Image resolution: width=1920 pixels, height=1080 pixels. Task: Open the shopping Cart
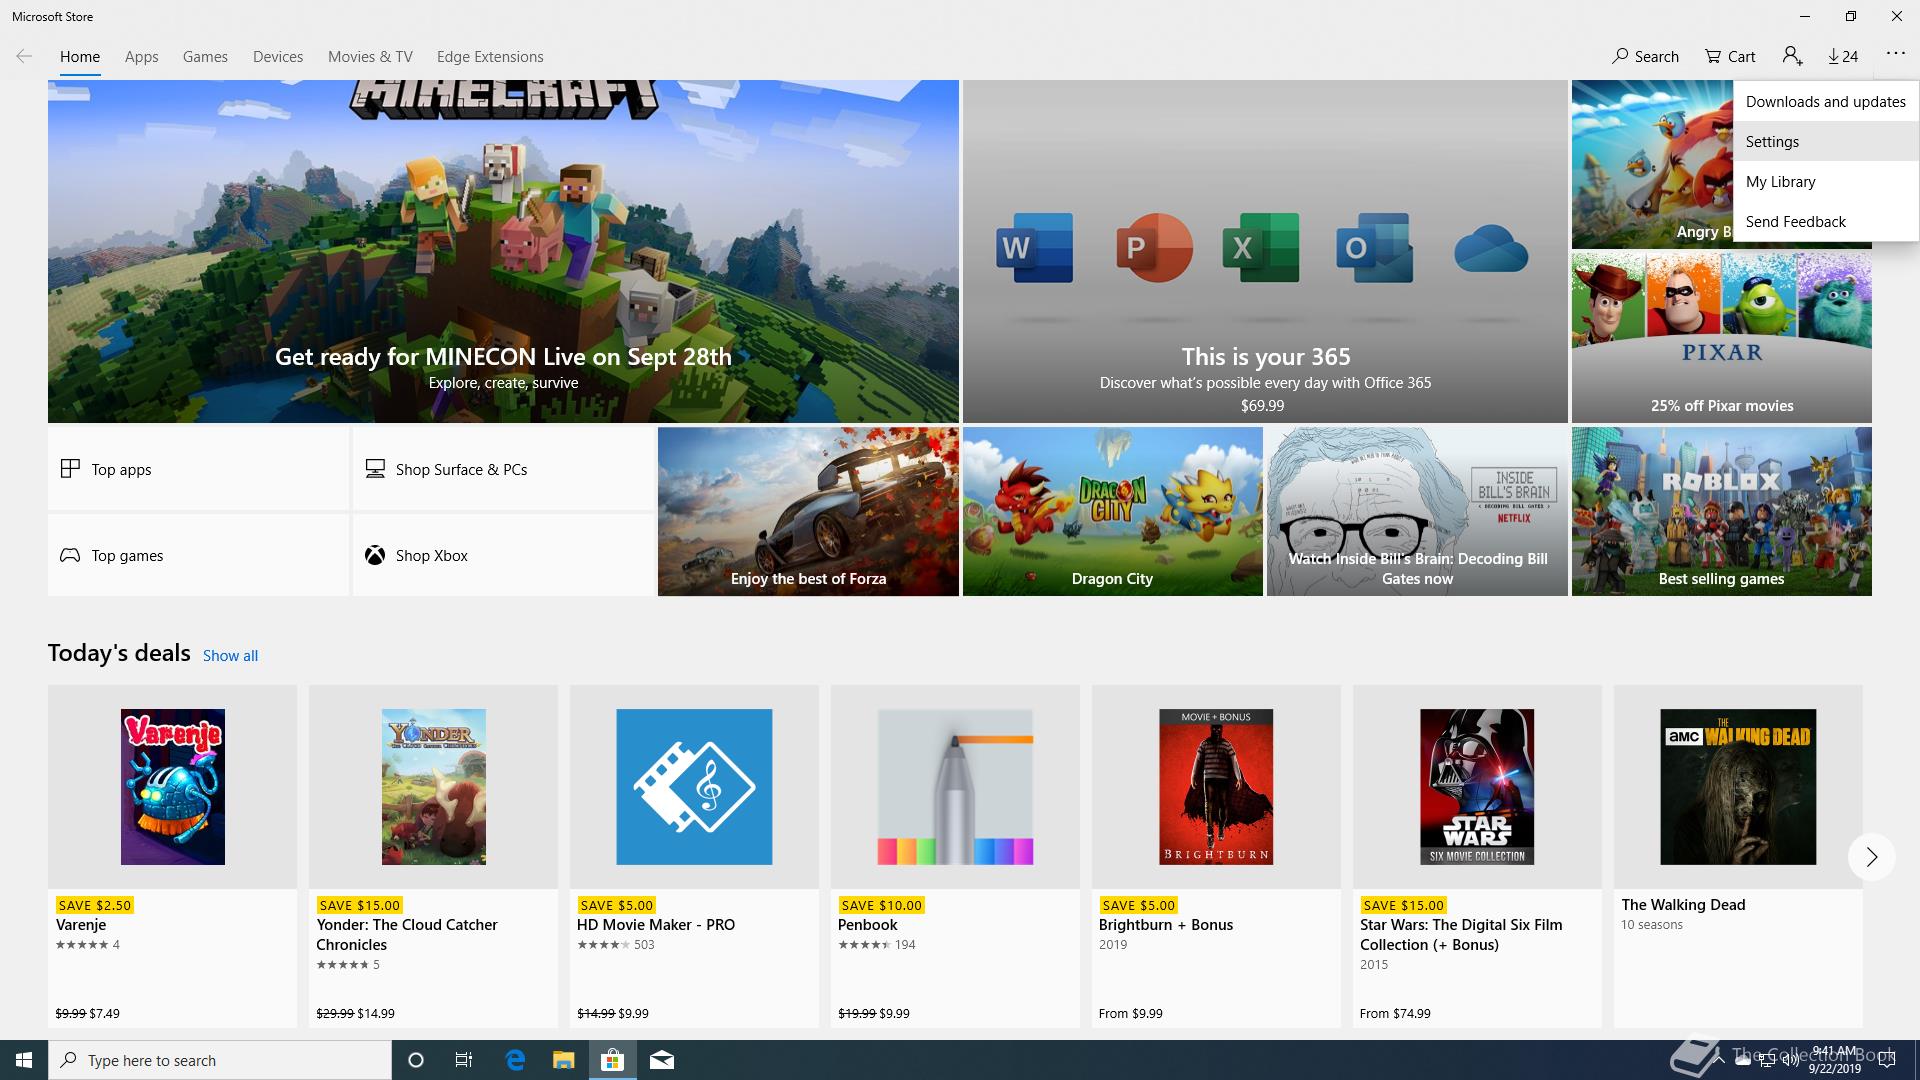(1730, 56)
